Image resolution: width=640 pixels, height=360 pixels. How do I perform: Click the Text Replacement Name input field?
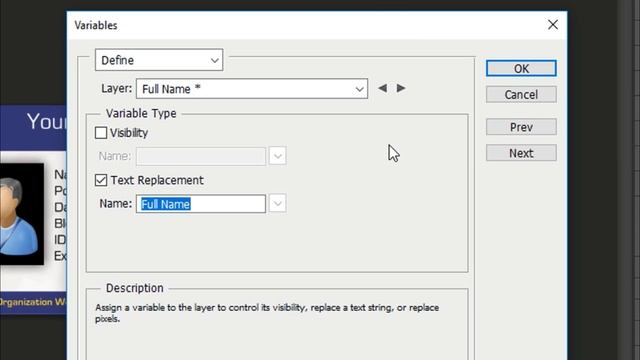201,204
